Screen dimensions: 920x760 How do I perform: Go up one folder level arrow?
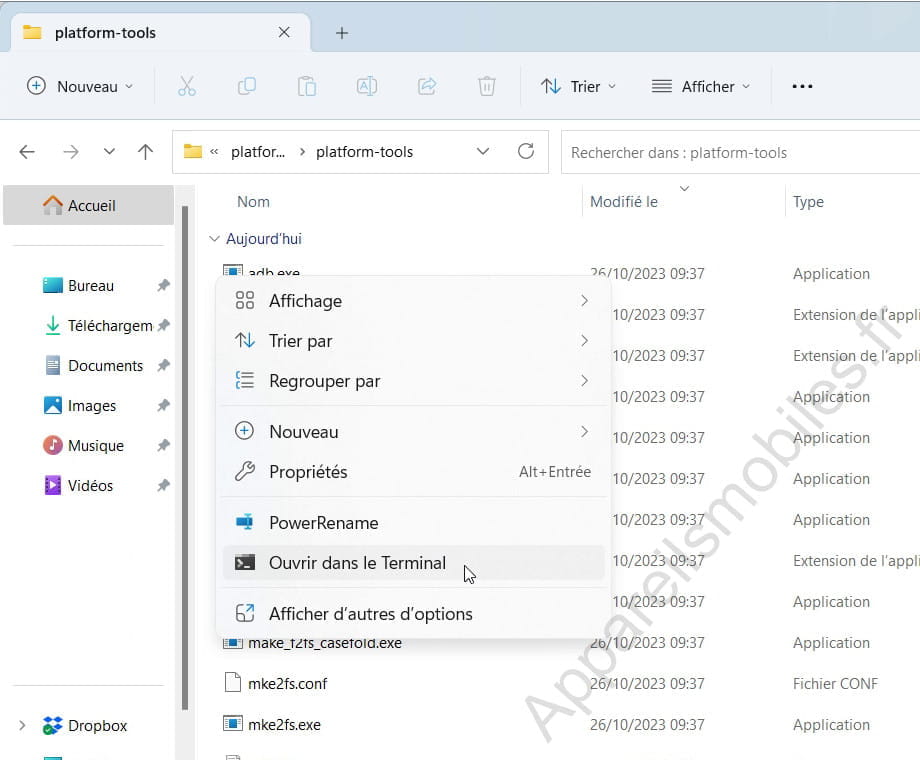pos(145,152)
